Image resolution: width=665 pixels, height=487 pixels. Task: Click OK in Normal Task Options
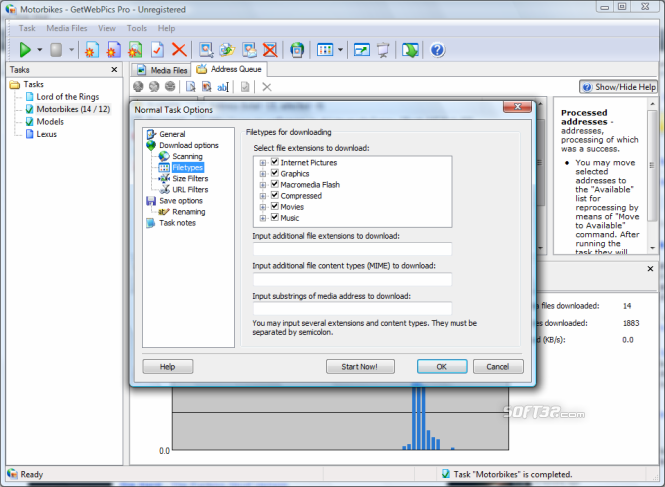(x=442, y=367)
